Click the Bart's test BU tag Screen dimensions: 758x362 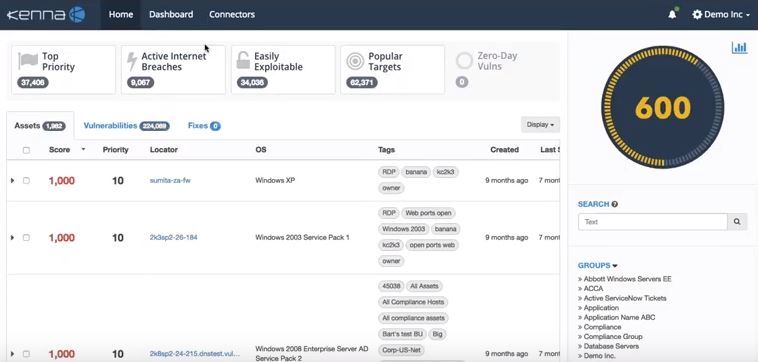pyautogui.click(x=402, y=334)
